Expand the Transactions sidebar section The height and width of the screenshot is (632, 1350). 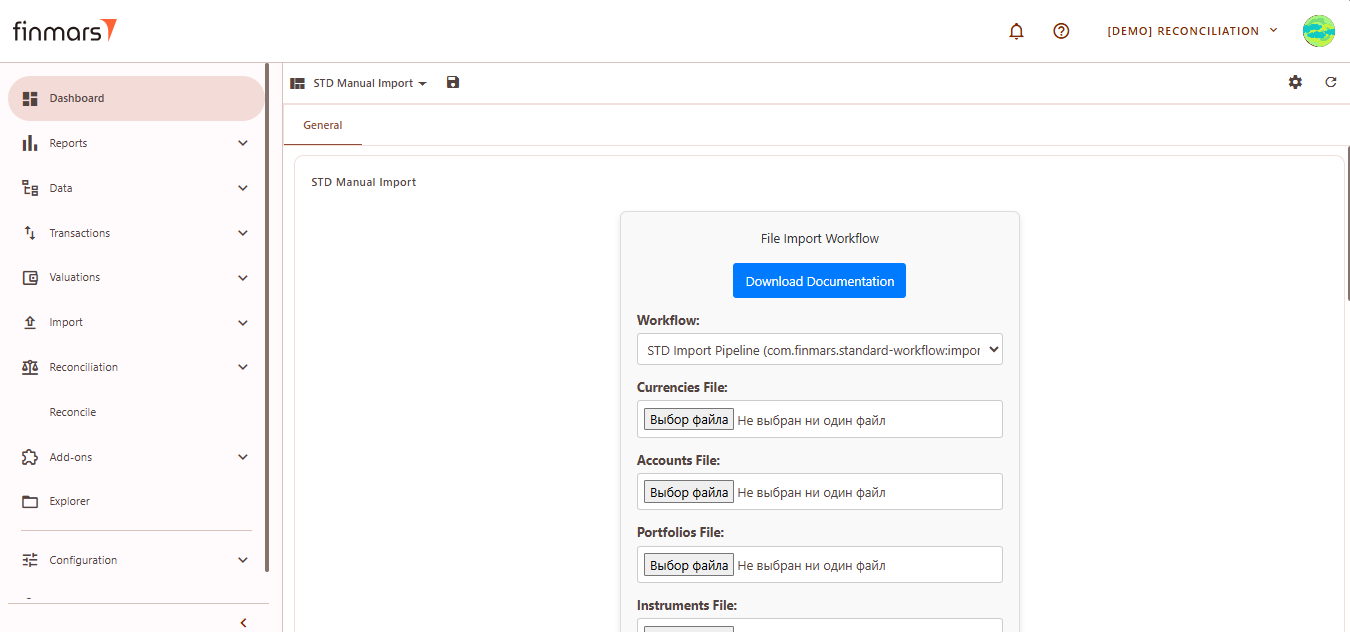(135, 233)
